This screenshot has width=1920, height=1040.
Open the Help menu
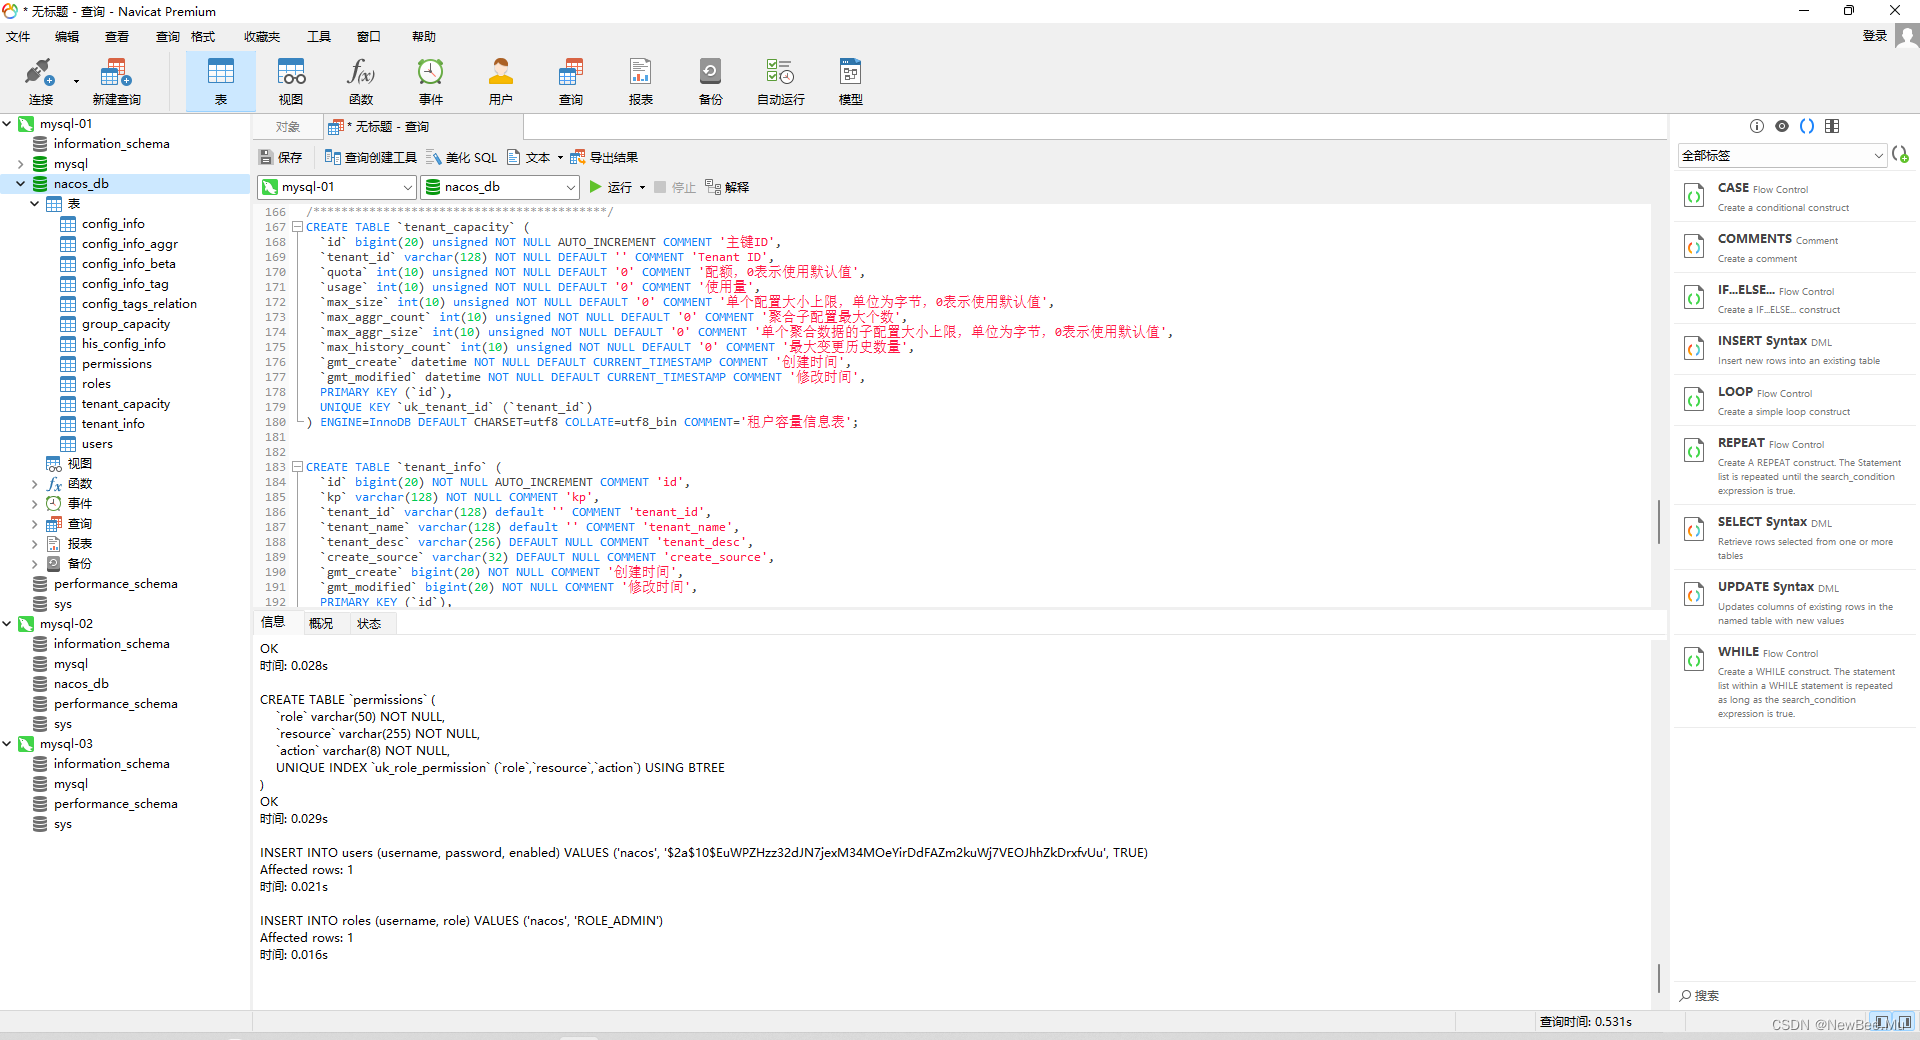[424, 37]
